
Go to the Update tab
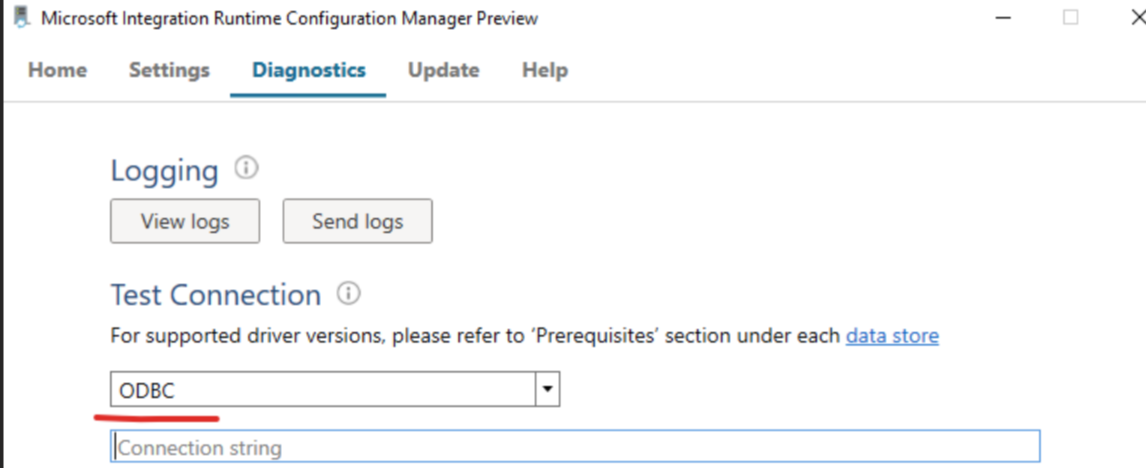(444, 70)
